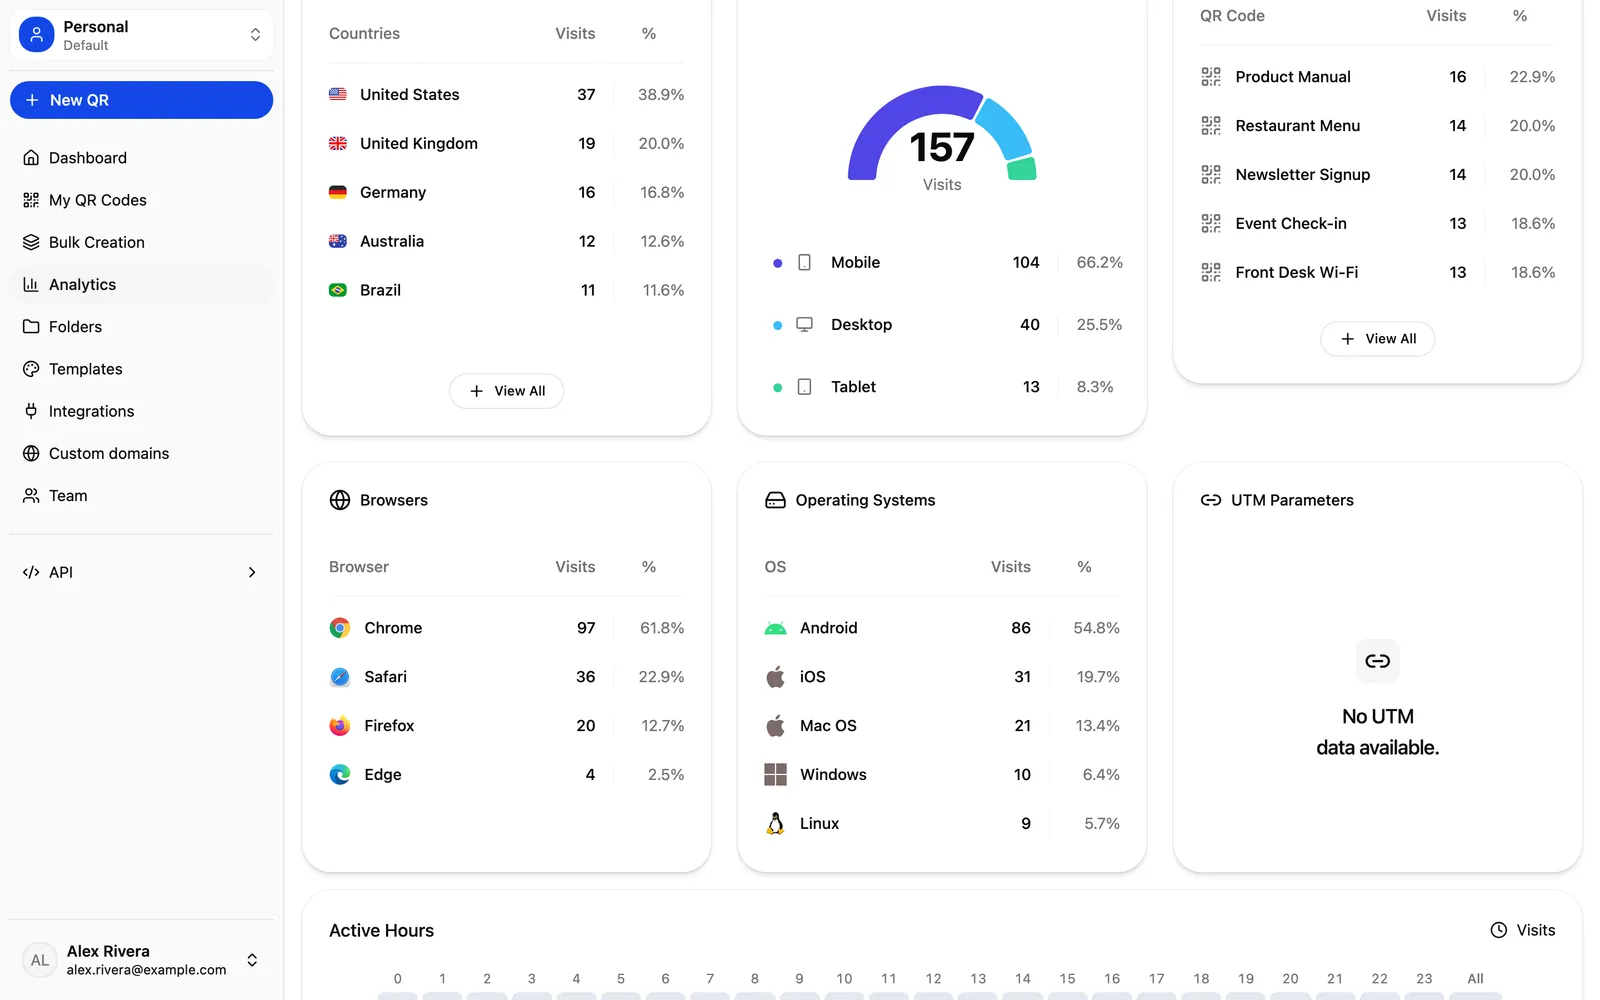Open Integrations from the sidebar

141,411
